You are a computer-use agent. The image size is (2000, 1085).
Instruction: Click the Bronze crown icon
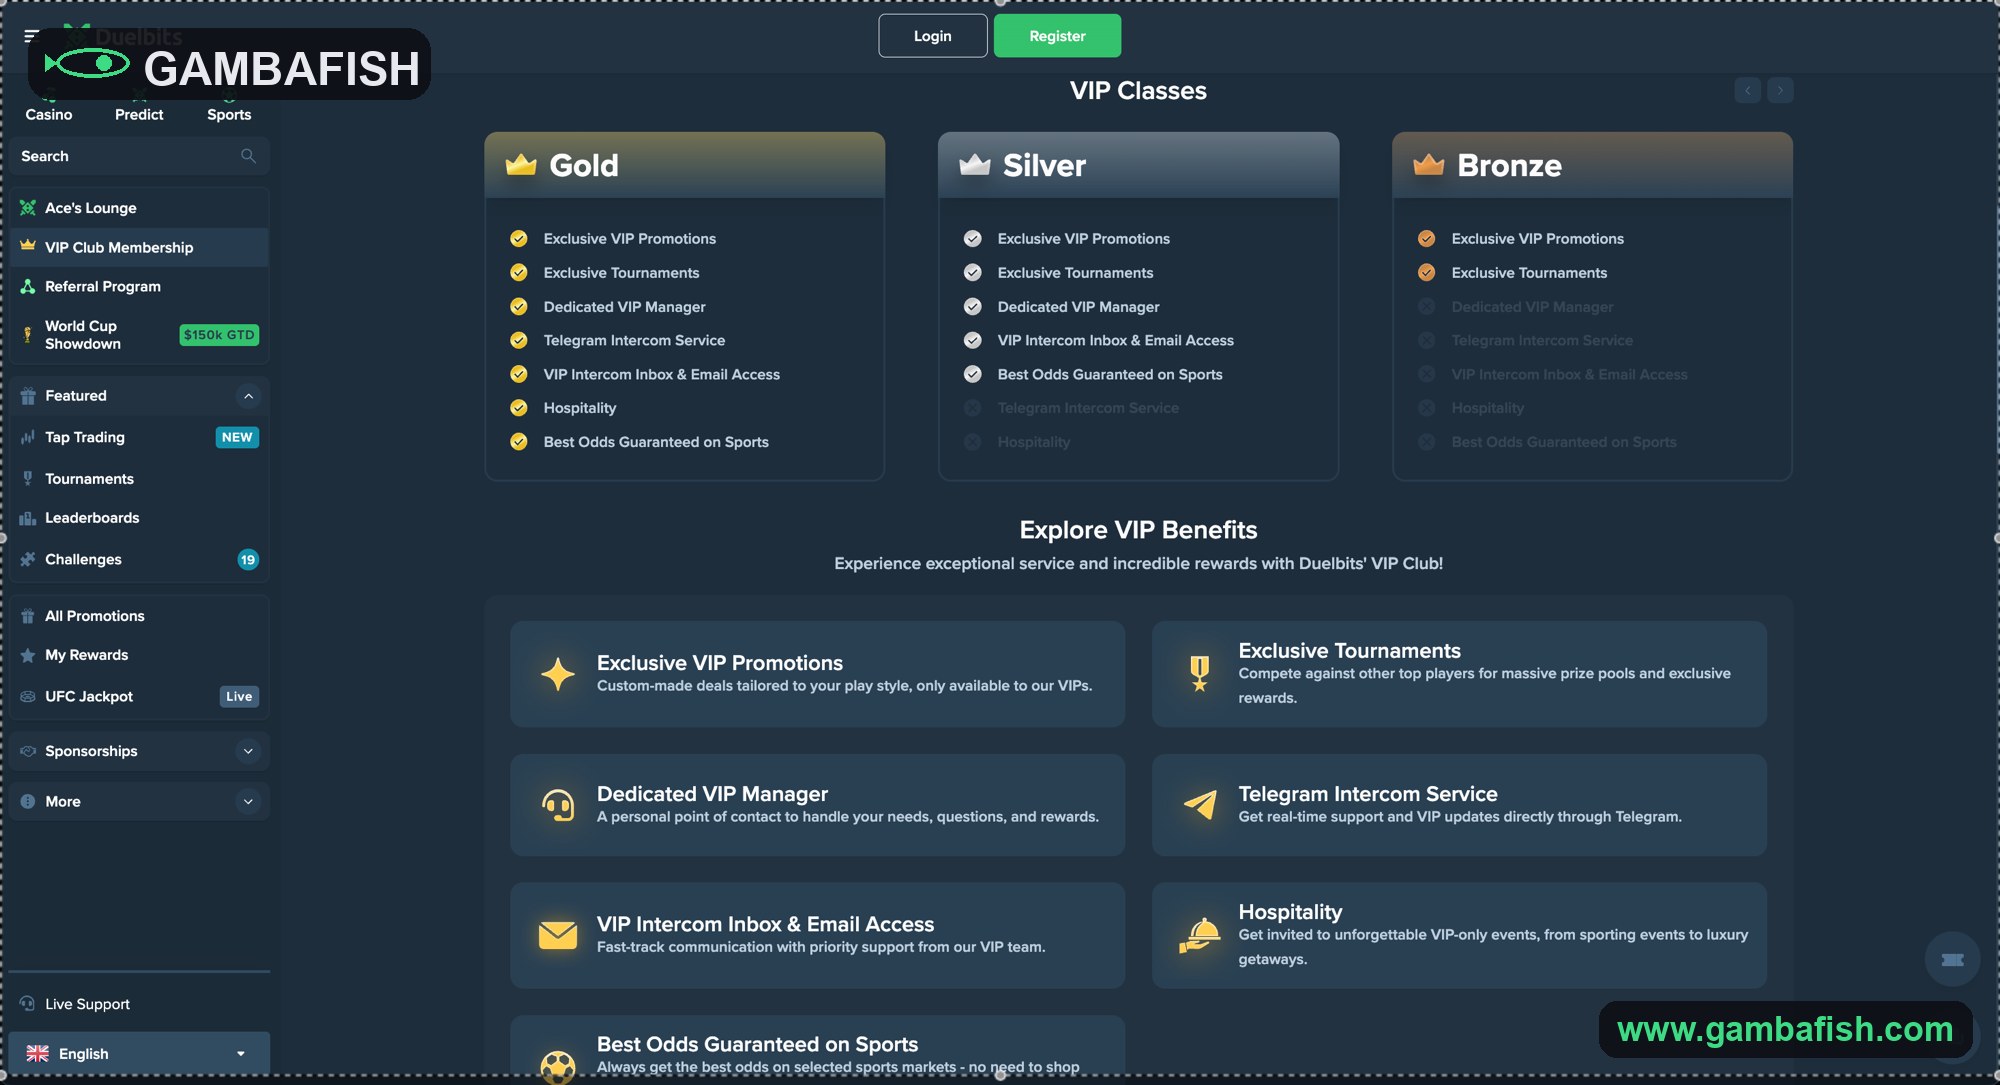(x=1429, y=164)
